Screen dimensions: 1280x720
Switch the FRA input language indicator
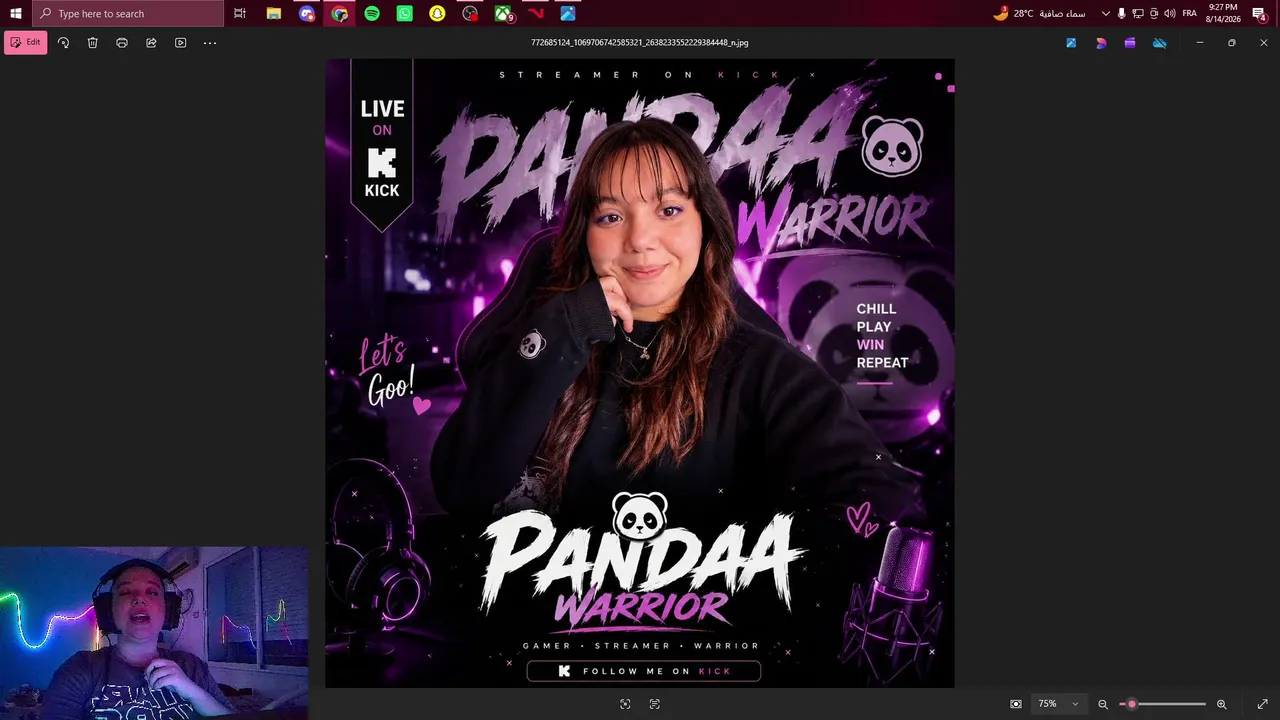[1189, 13]
